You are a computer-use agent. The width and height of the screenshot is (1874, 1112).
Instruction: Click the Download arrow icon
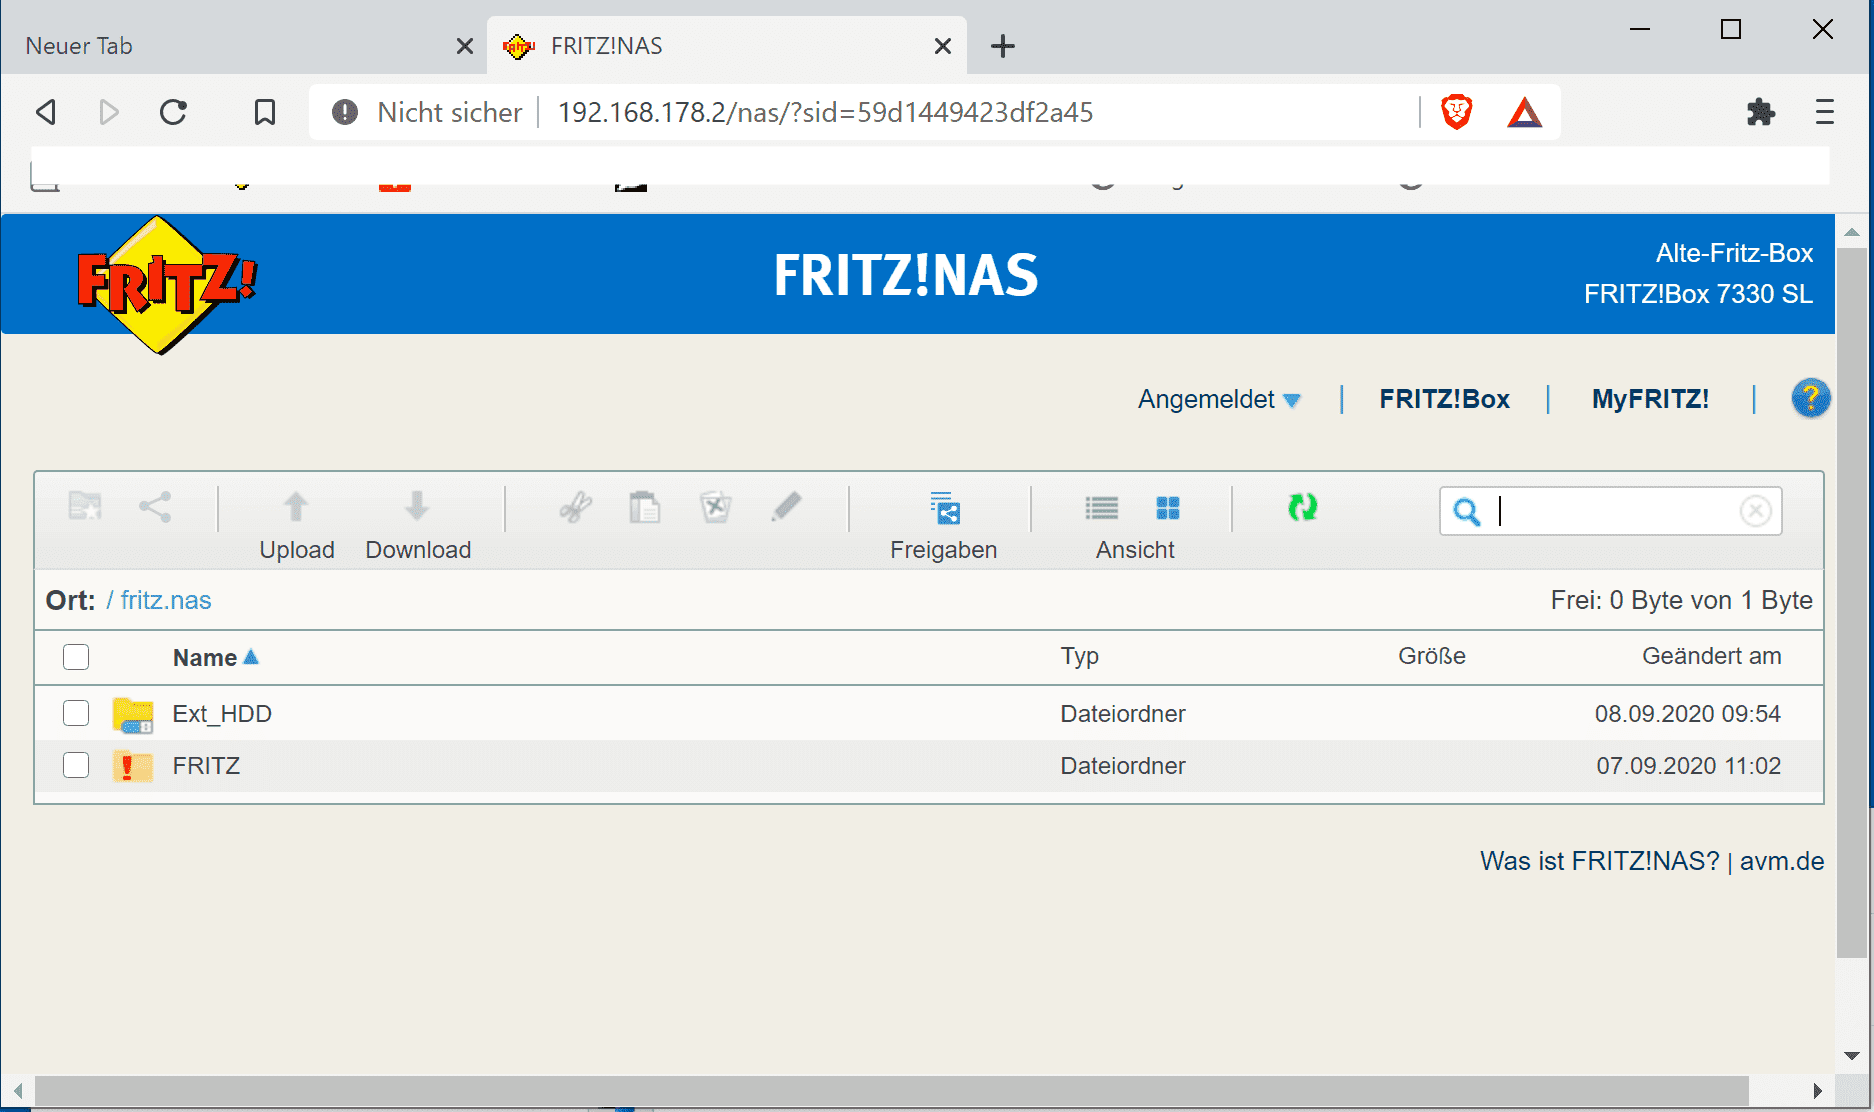point(417,506)
